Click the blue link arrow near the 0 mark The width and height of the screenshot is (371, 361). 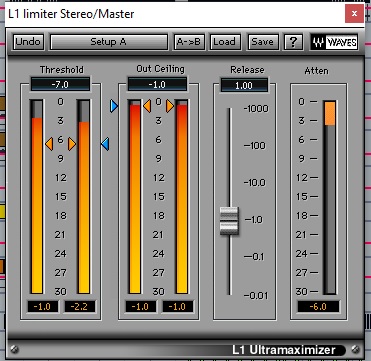click(x=114, y=106)
